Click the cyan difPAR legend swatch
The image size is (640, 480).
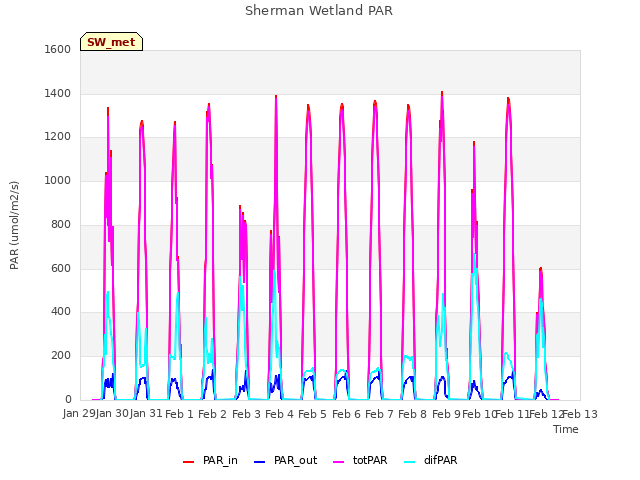point(409,462)
